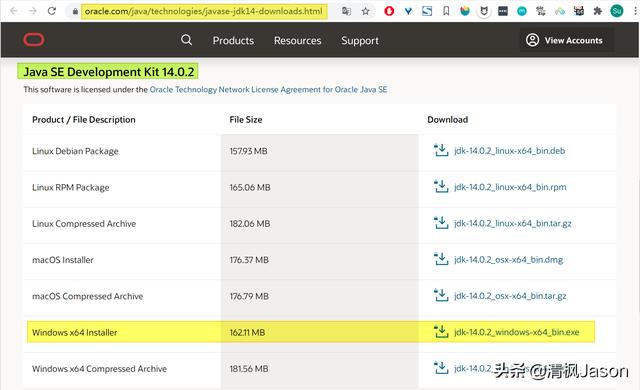Download jdk-14.0.2_linux-x64_bin.rpm

tap(510, 187)
